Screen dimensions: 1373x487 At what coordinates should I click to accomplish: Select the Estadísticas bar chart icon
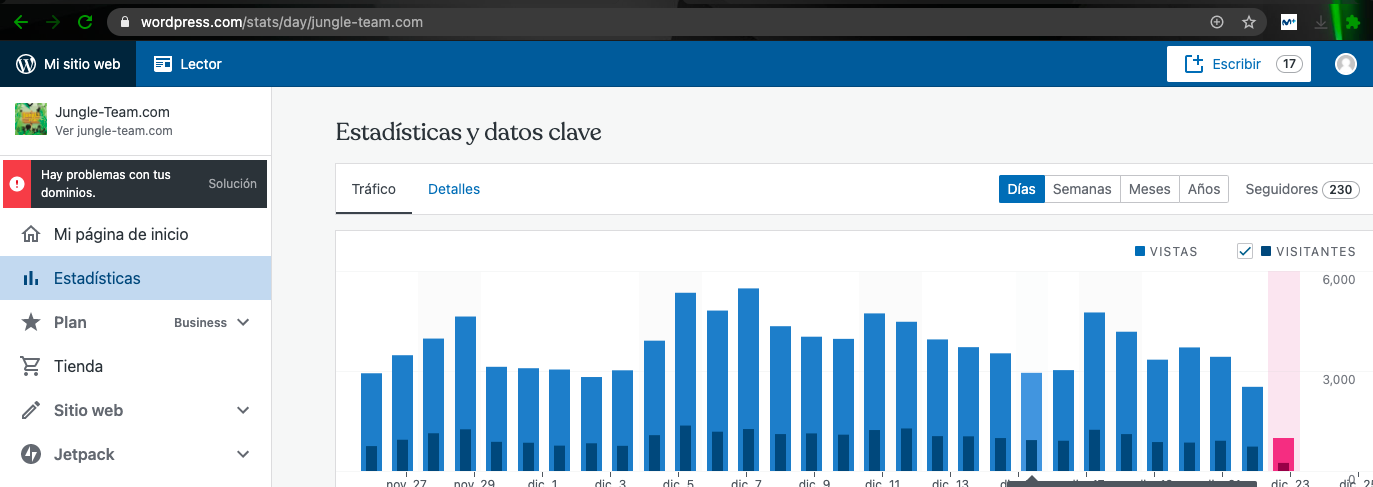[x=31, y=279]
